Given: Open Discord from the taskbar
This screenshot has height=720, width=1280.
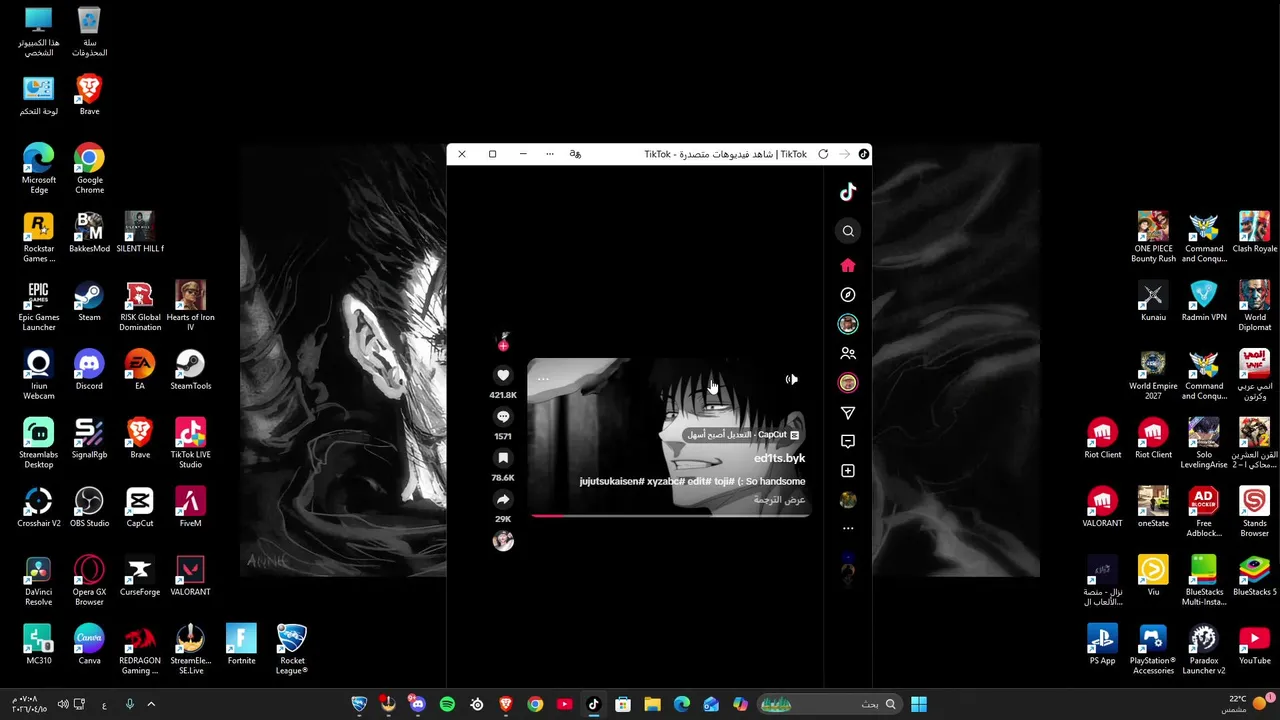Looking at the screenshot, I should click(417, 704).
